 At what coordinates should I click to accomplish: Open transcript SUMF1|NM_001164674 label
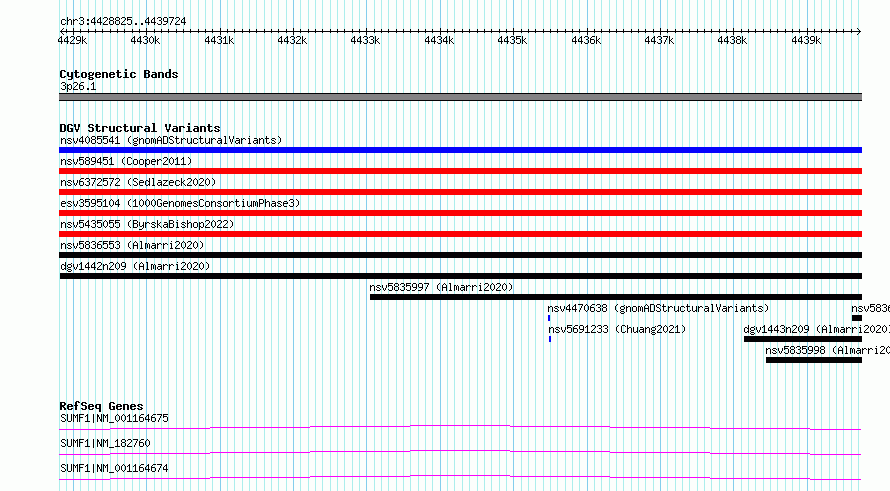[x=114, y=468]
